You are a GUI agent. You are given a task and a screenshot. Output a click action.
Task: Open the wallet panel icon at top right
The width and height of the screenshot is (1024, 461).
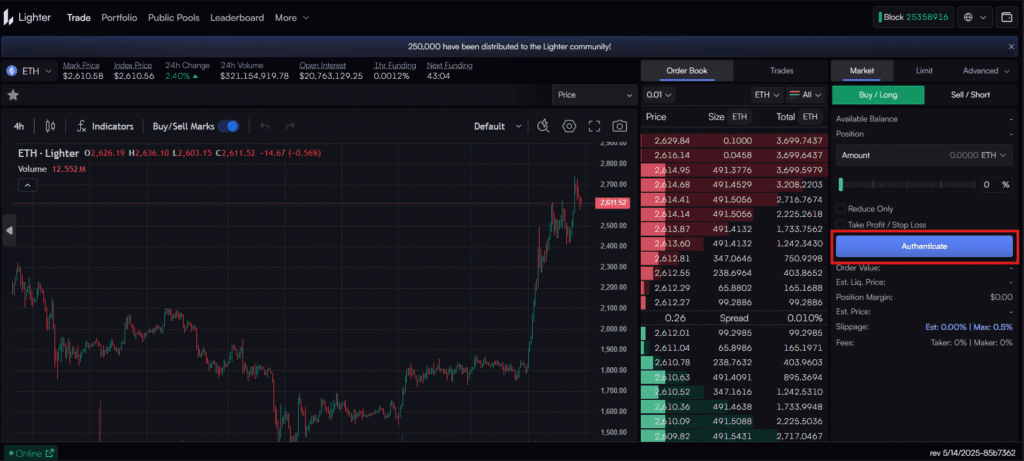(1006, 18)
